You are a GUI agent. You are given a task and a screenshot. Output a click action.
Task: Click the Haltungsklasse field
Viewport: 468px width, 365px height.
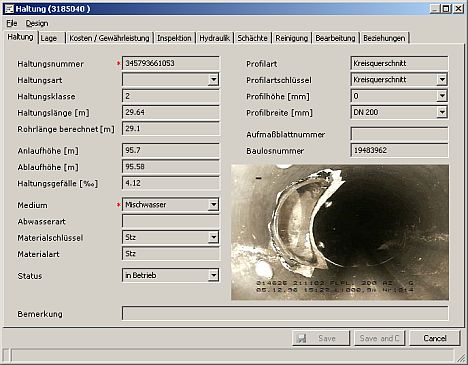coord(171,96)
